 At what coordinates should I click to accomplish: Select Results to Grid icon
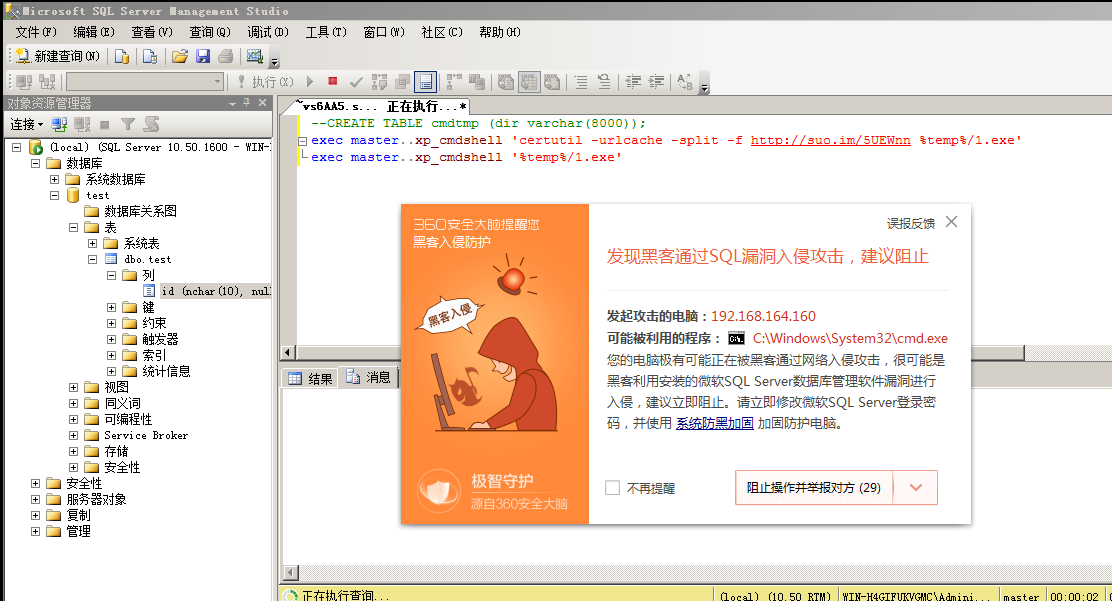pyautogui.click(x=529, y=82)
